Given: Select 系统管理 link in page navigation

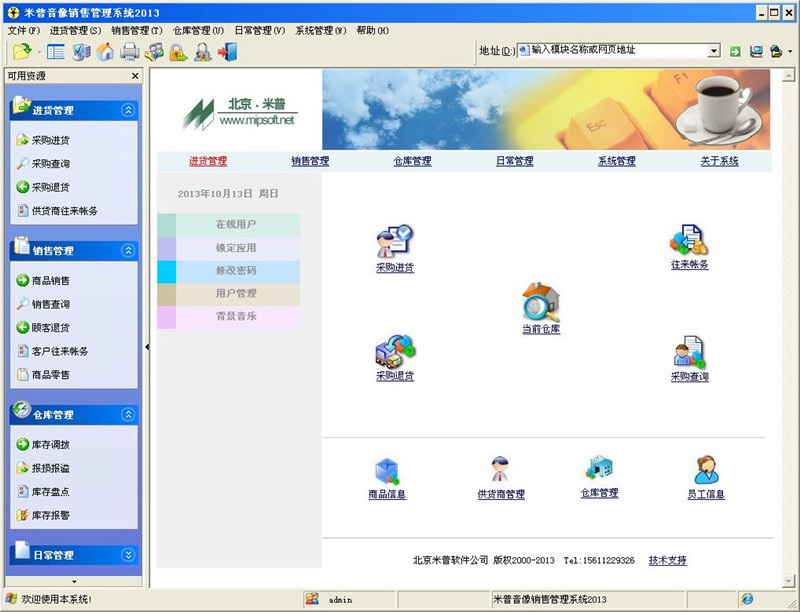Looking at the screenshot, I should coord(617,161).
